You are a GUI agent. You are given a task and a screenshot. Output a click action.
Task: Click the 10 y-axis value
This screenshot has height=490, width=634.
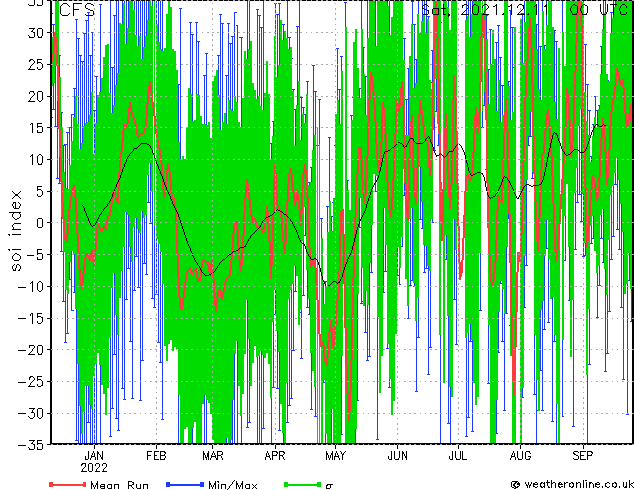tap(36, 159)
